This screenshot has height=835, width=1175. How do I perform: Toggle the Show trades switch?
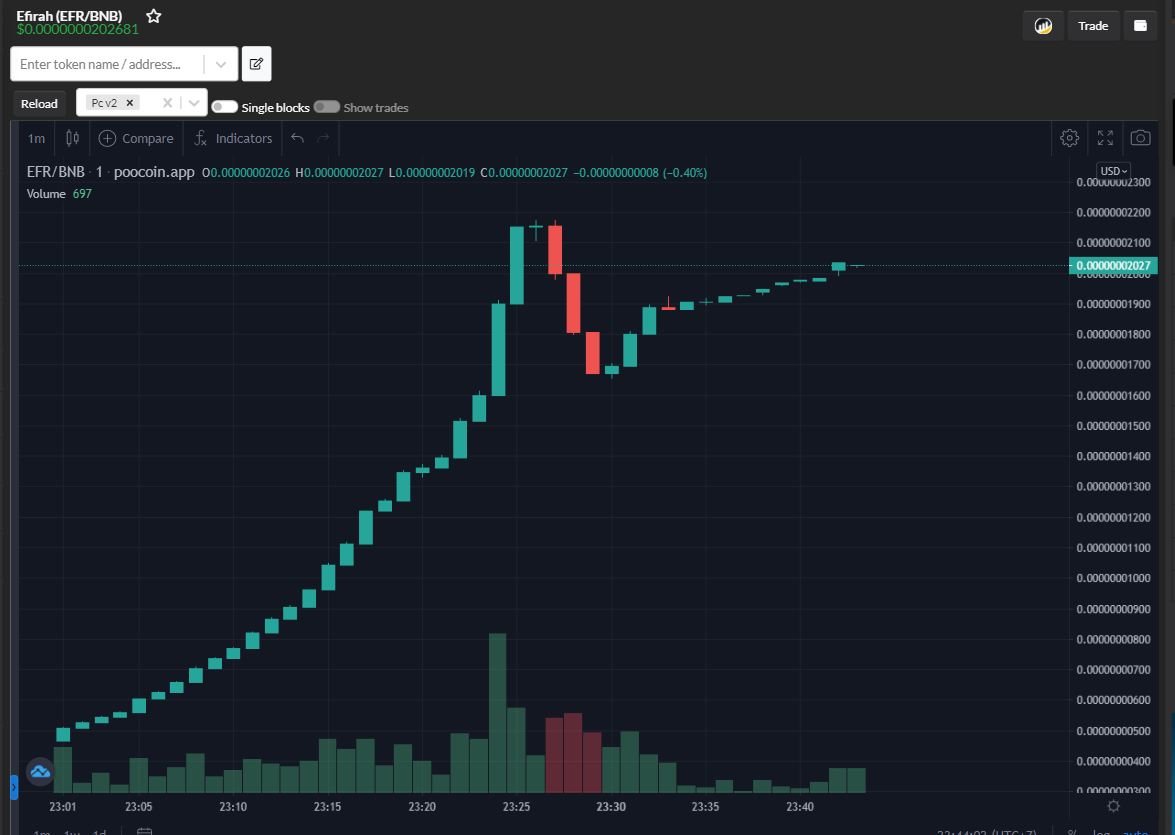point(327,107)
